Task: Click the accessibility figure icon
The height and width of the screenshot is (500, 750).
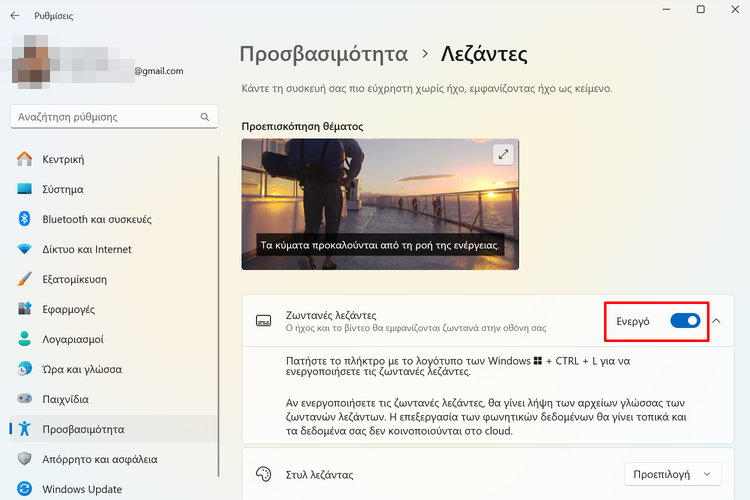Action: click(x=24, y=429)
